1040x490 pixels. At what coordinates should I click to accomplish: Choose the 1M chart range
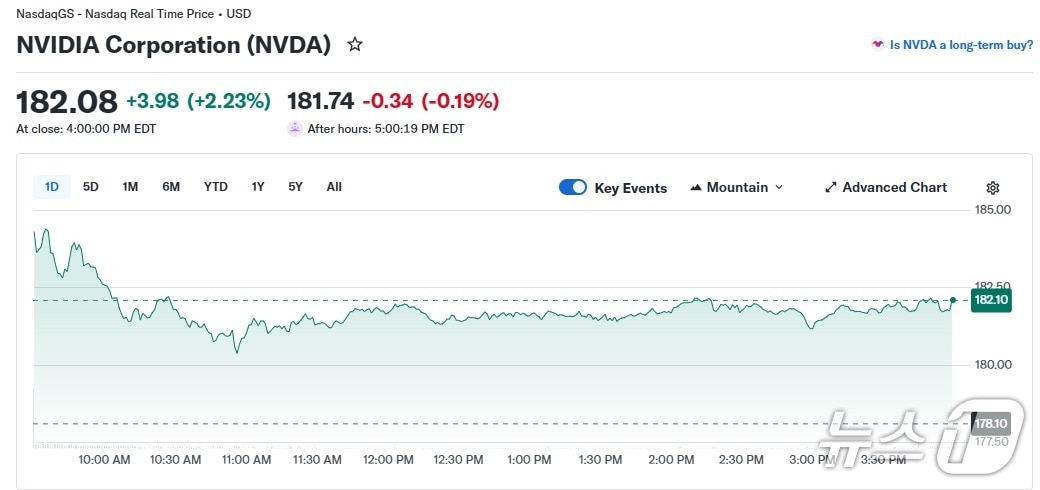[130, 187]
